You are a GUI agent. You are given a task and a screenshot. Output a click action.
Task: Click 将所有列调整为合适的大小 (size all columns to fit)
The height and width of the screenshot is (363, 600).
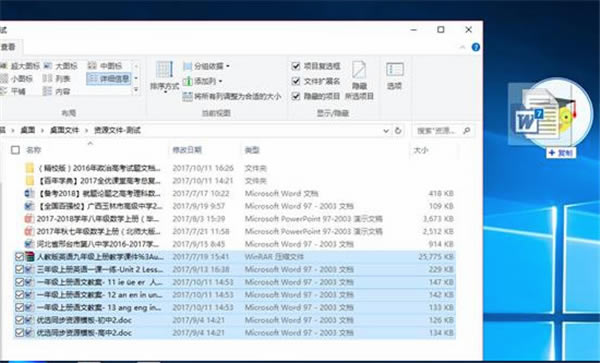[x=232, y=96]
